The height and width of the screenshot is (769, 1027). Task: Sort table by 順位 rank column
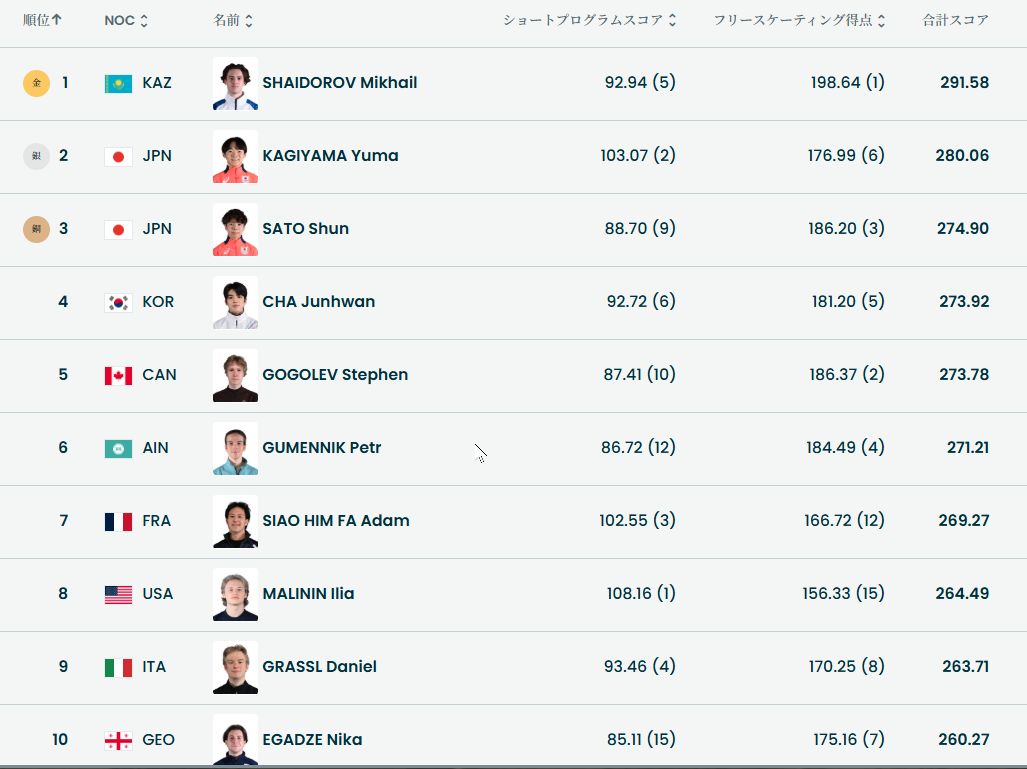coord(42,20)
